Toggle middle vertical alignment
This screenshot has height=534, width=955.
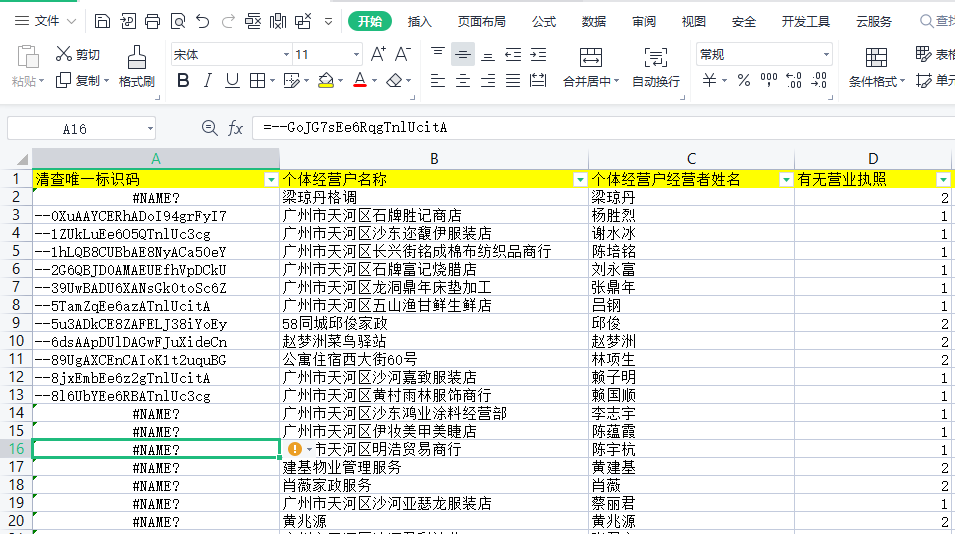click(x=463, y=55)
